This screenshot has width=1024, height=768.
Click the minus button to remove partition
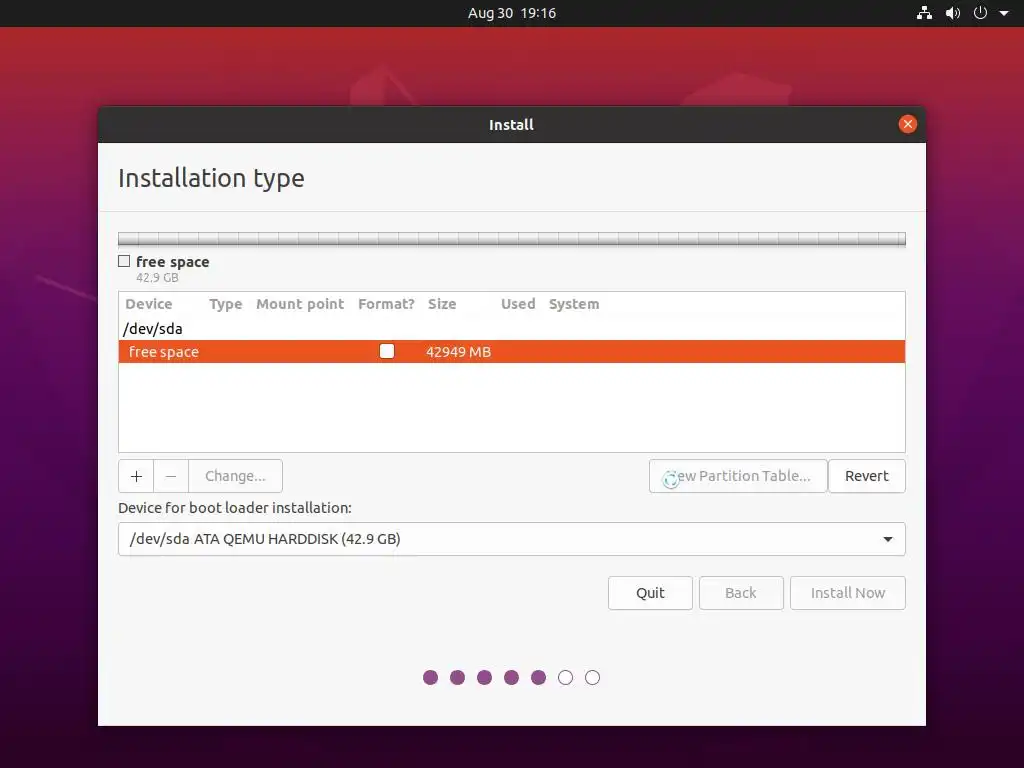[x=171, y=476]
